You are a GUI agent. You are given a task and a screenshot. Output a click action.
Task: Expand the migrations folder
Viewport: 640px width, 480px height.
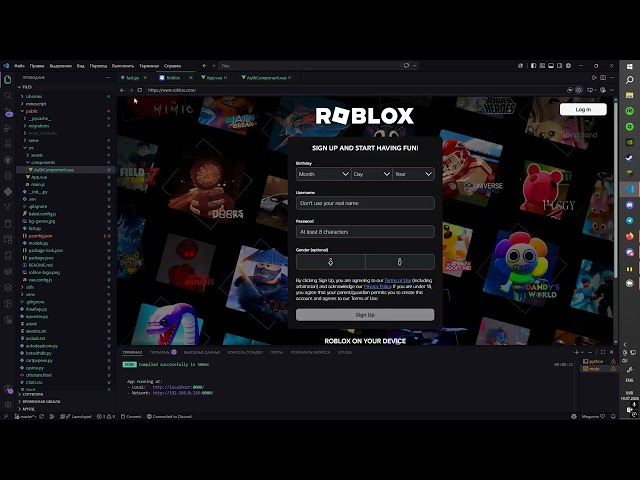(x=39, y=126)
